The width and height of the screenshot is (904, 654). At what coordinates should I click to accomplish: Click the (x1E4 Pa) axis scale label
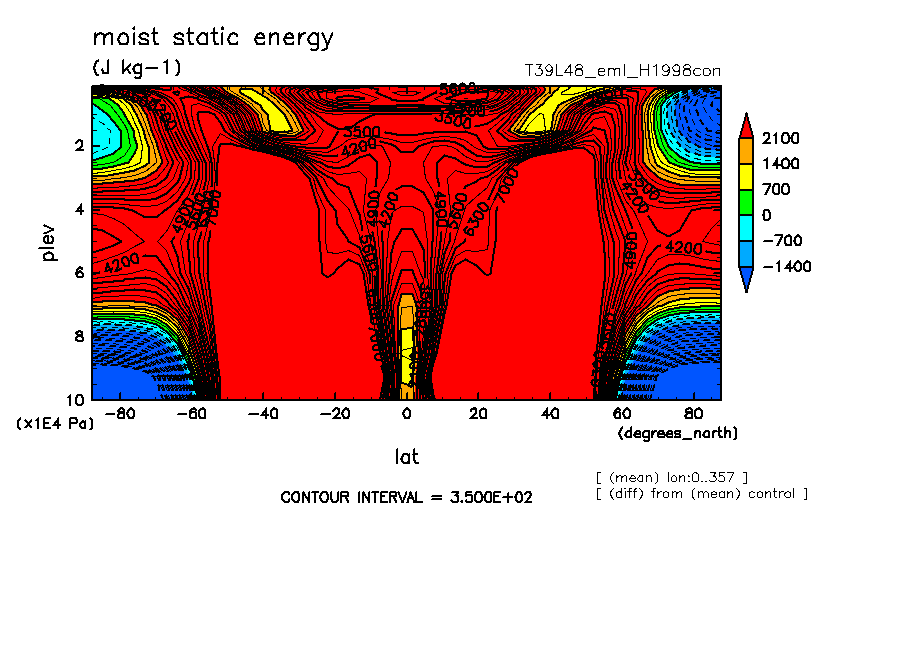coord(55,424)
